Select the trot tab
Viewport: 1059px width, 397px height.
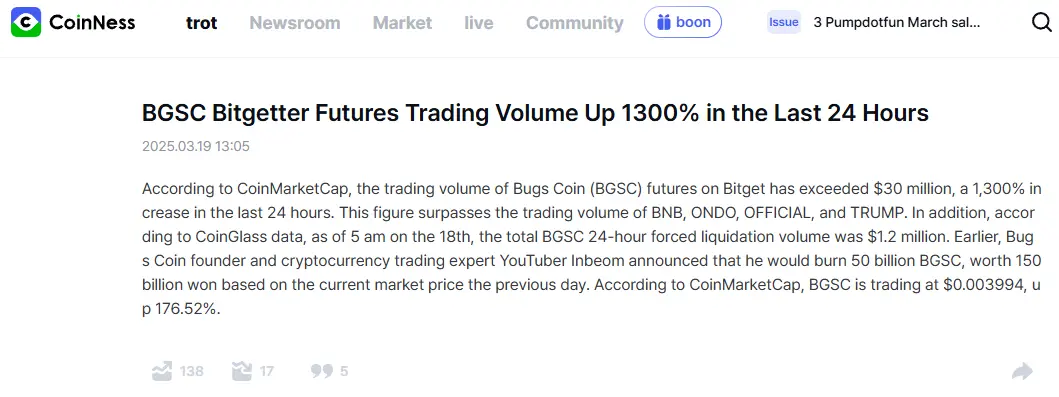click(x=201, y=23)
